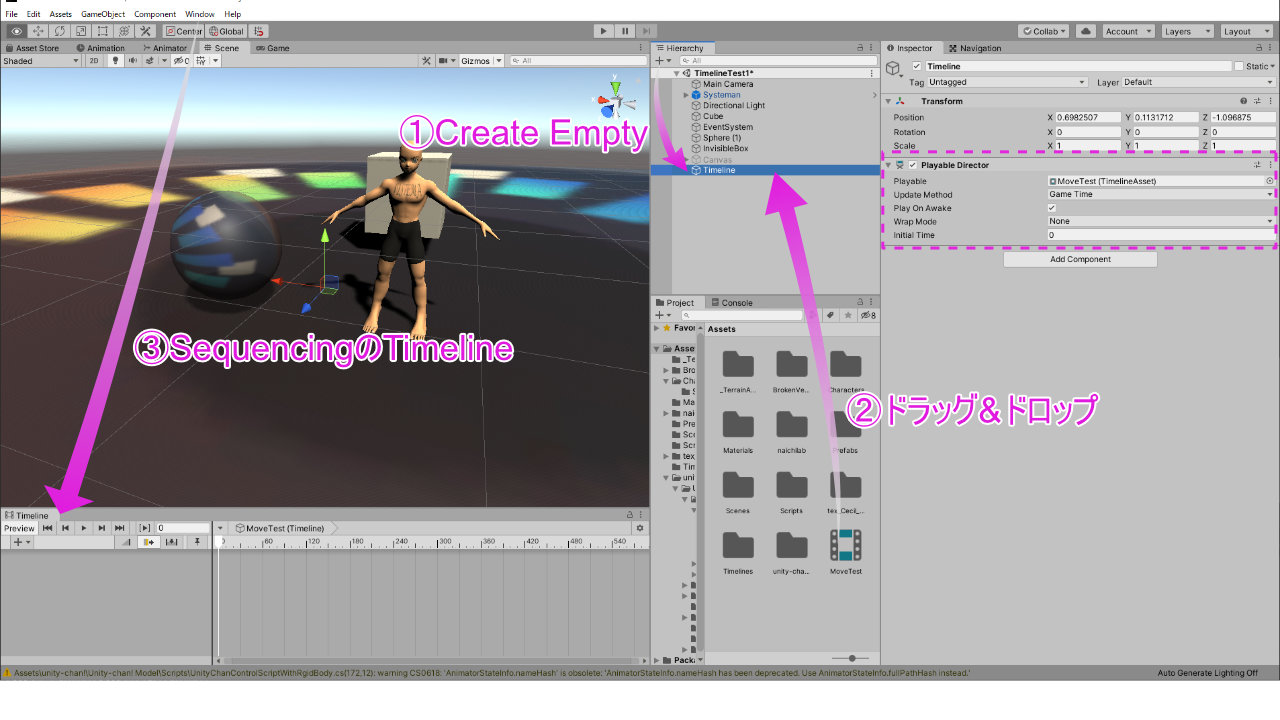Select the Rotate tool in the toolbar
This screenshot has width=1280, height=720.
[60, 31]
